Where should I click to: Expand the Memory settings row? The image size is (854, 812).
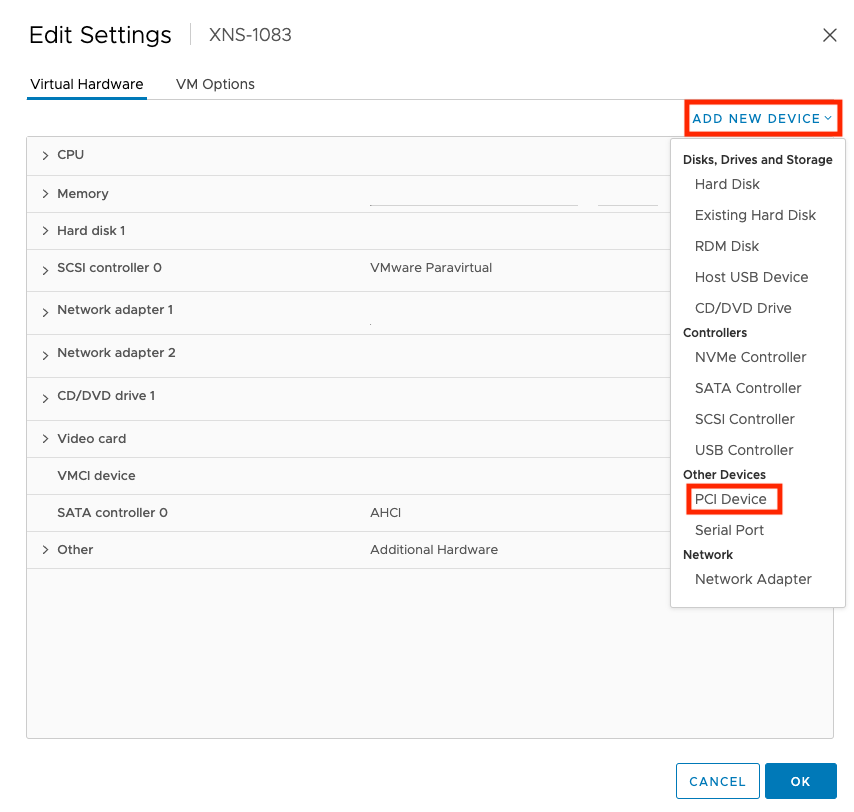tap(45, 194)
